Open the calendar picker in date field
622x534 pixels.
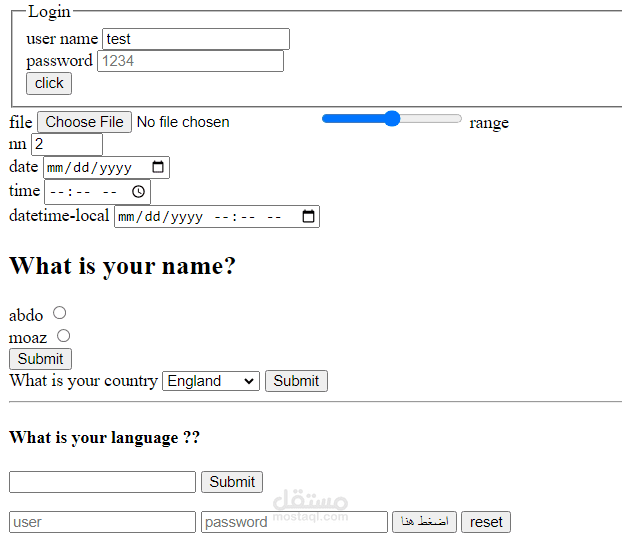tap(158, 167)
